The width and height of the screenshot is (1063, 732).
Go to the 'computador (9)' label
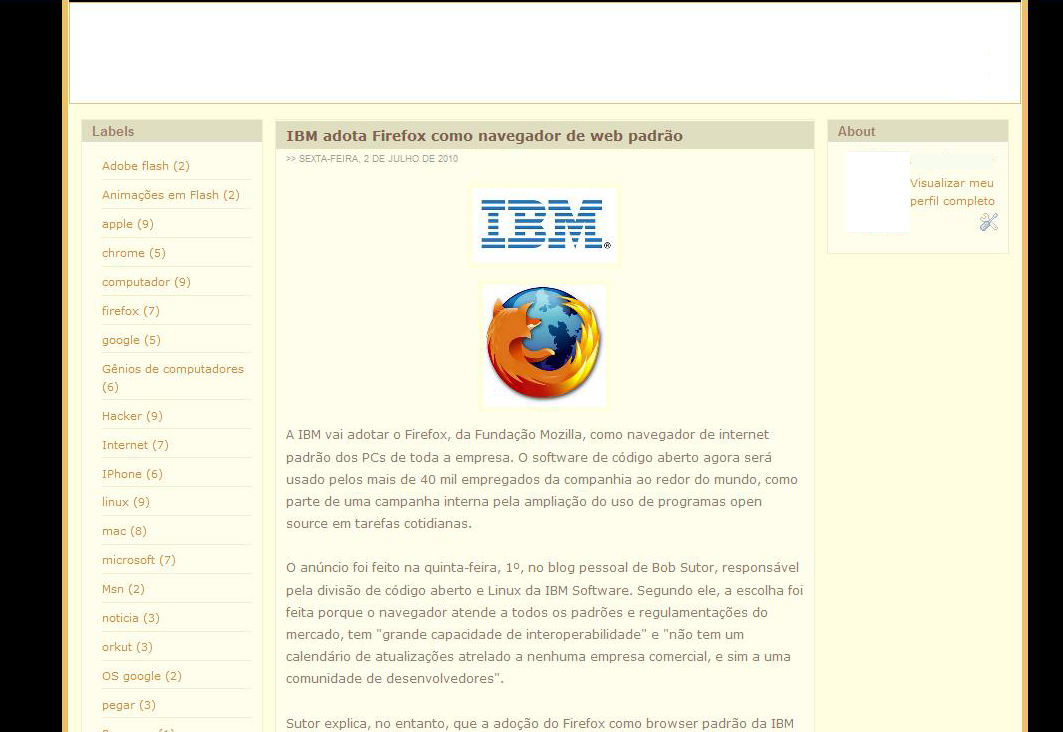[146, 282]
